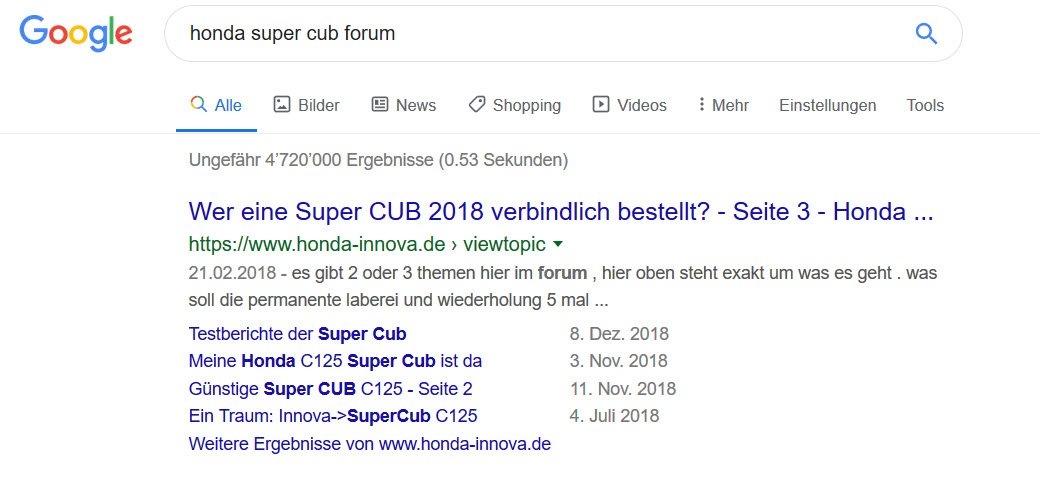This screenshot has width=1040, height=478.
Task: Click the Google logo
Action: pyautogui.click(x=76, y=33)
